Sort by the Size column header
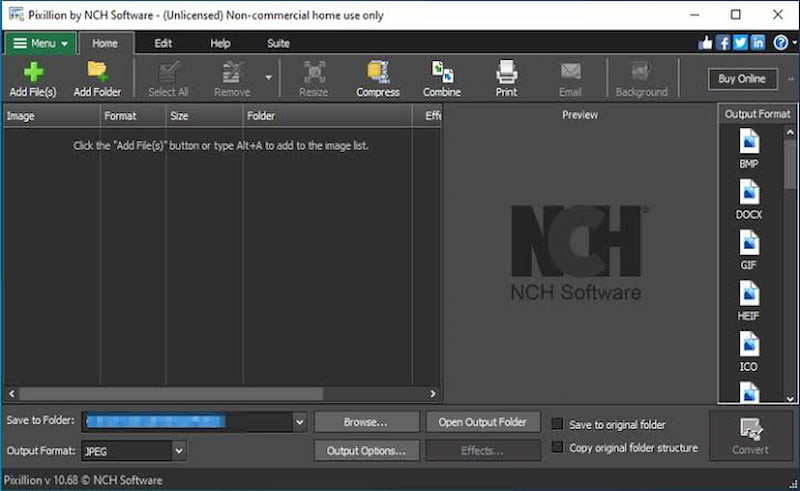800x491 pixels. [x=205, y=116]
